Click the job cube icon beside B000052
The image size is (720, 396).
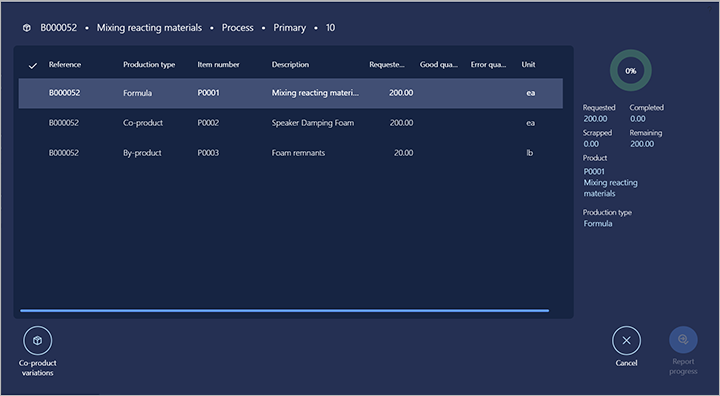(27, 28)
